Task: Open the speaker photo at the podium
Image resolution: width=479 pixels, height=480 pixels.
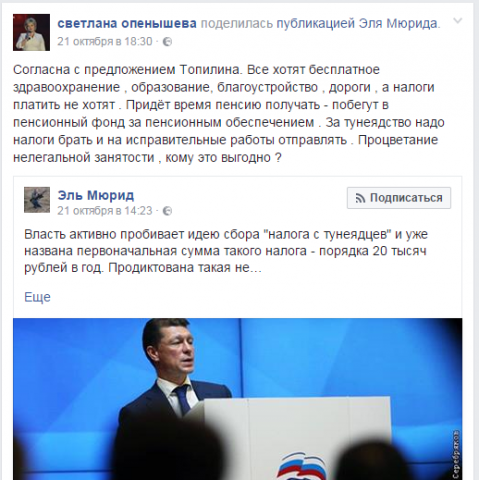Action: [238, 399]
